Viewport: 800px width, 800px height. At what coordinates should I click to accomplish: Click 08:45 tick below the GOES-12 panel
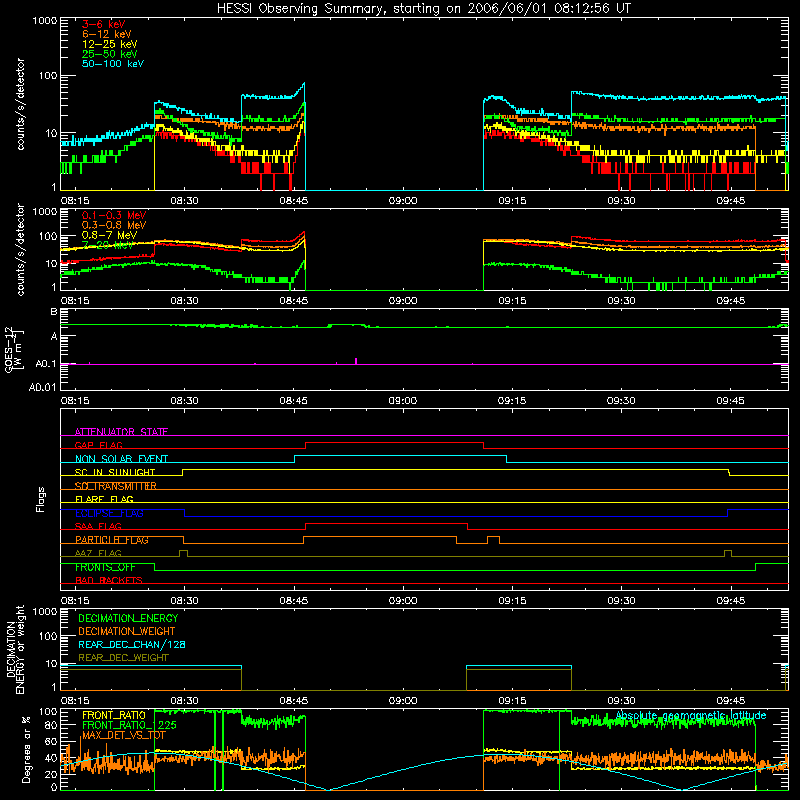(x=293, y=401)
